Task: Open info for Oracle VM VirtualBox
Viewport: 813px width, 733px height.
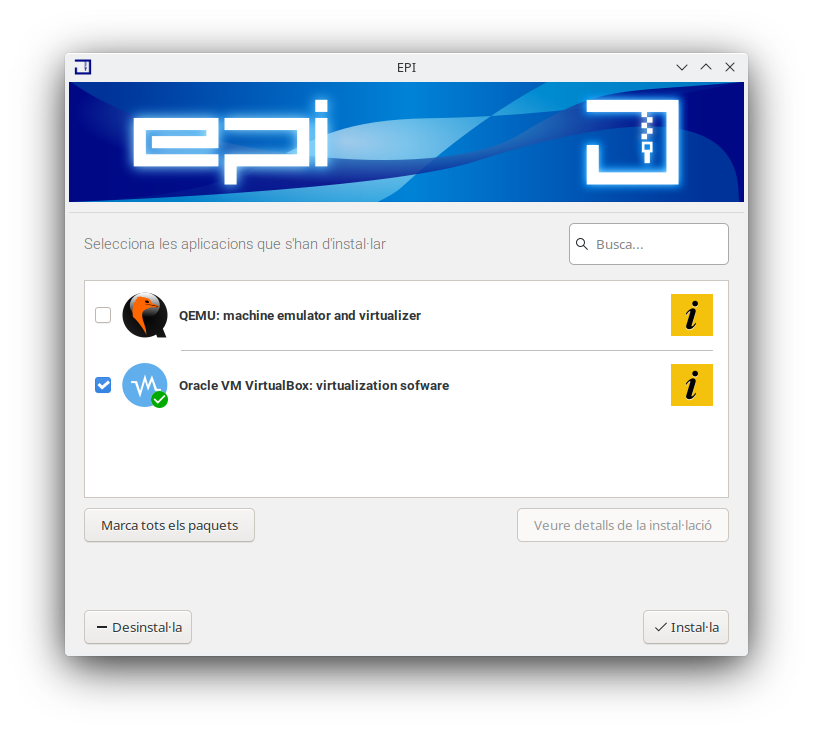Action: [x=691, y=385]
